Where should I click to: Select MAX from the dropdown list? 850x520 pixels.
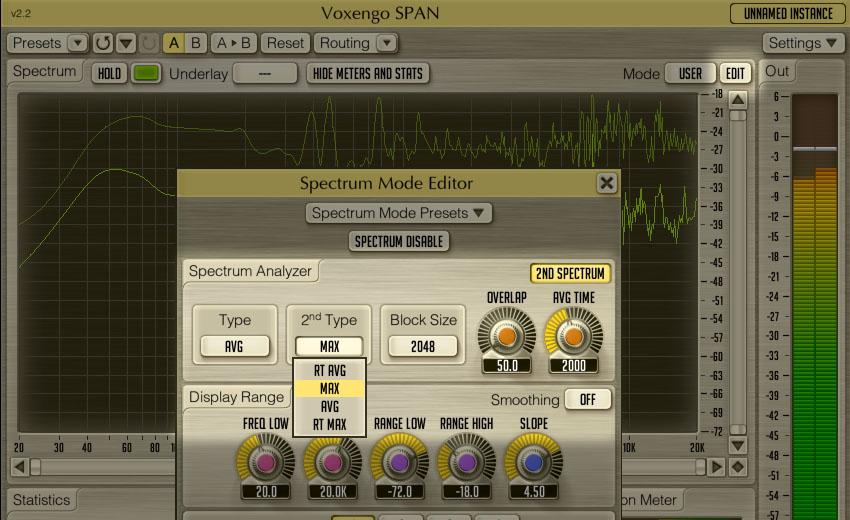[329, 389]
